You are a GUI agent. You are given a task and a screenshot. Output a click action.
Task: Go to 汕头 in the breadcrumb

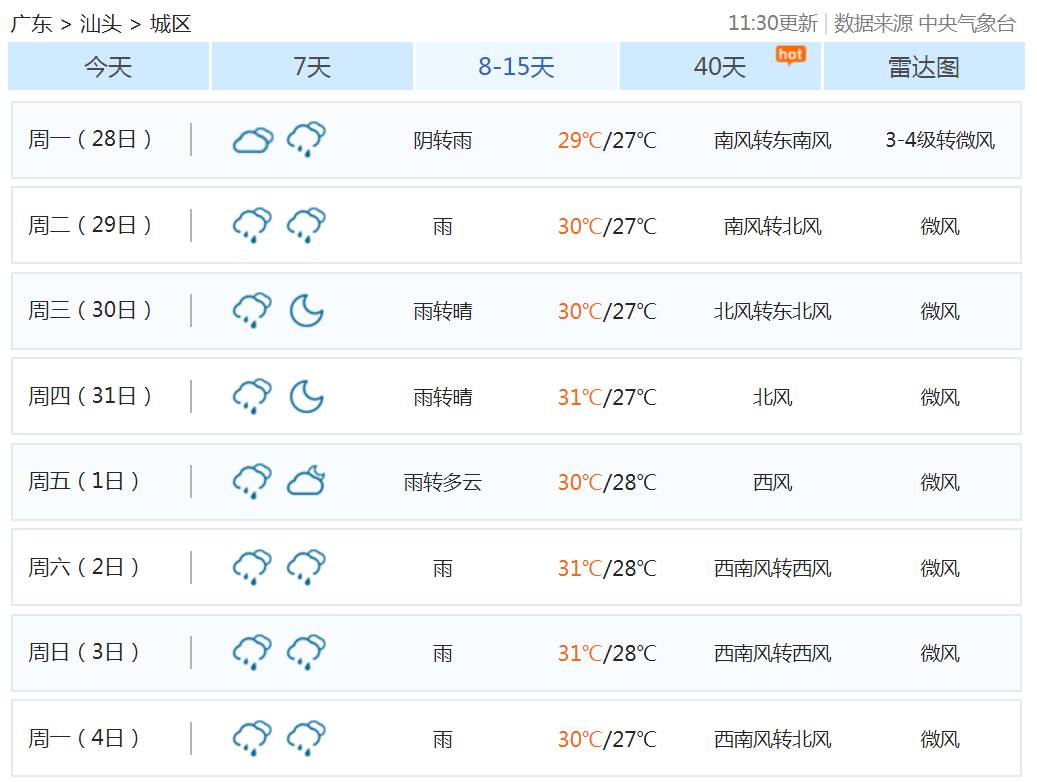point(100,24)
